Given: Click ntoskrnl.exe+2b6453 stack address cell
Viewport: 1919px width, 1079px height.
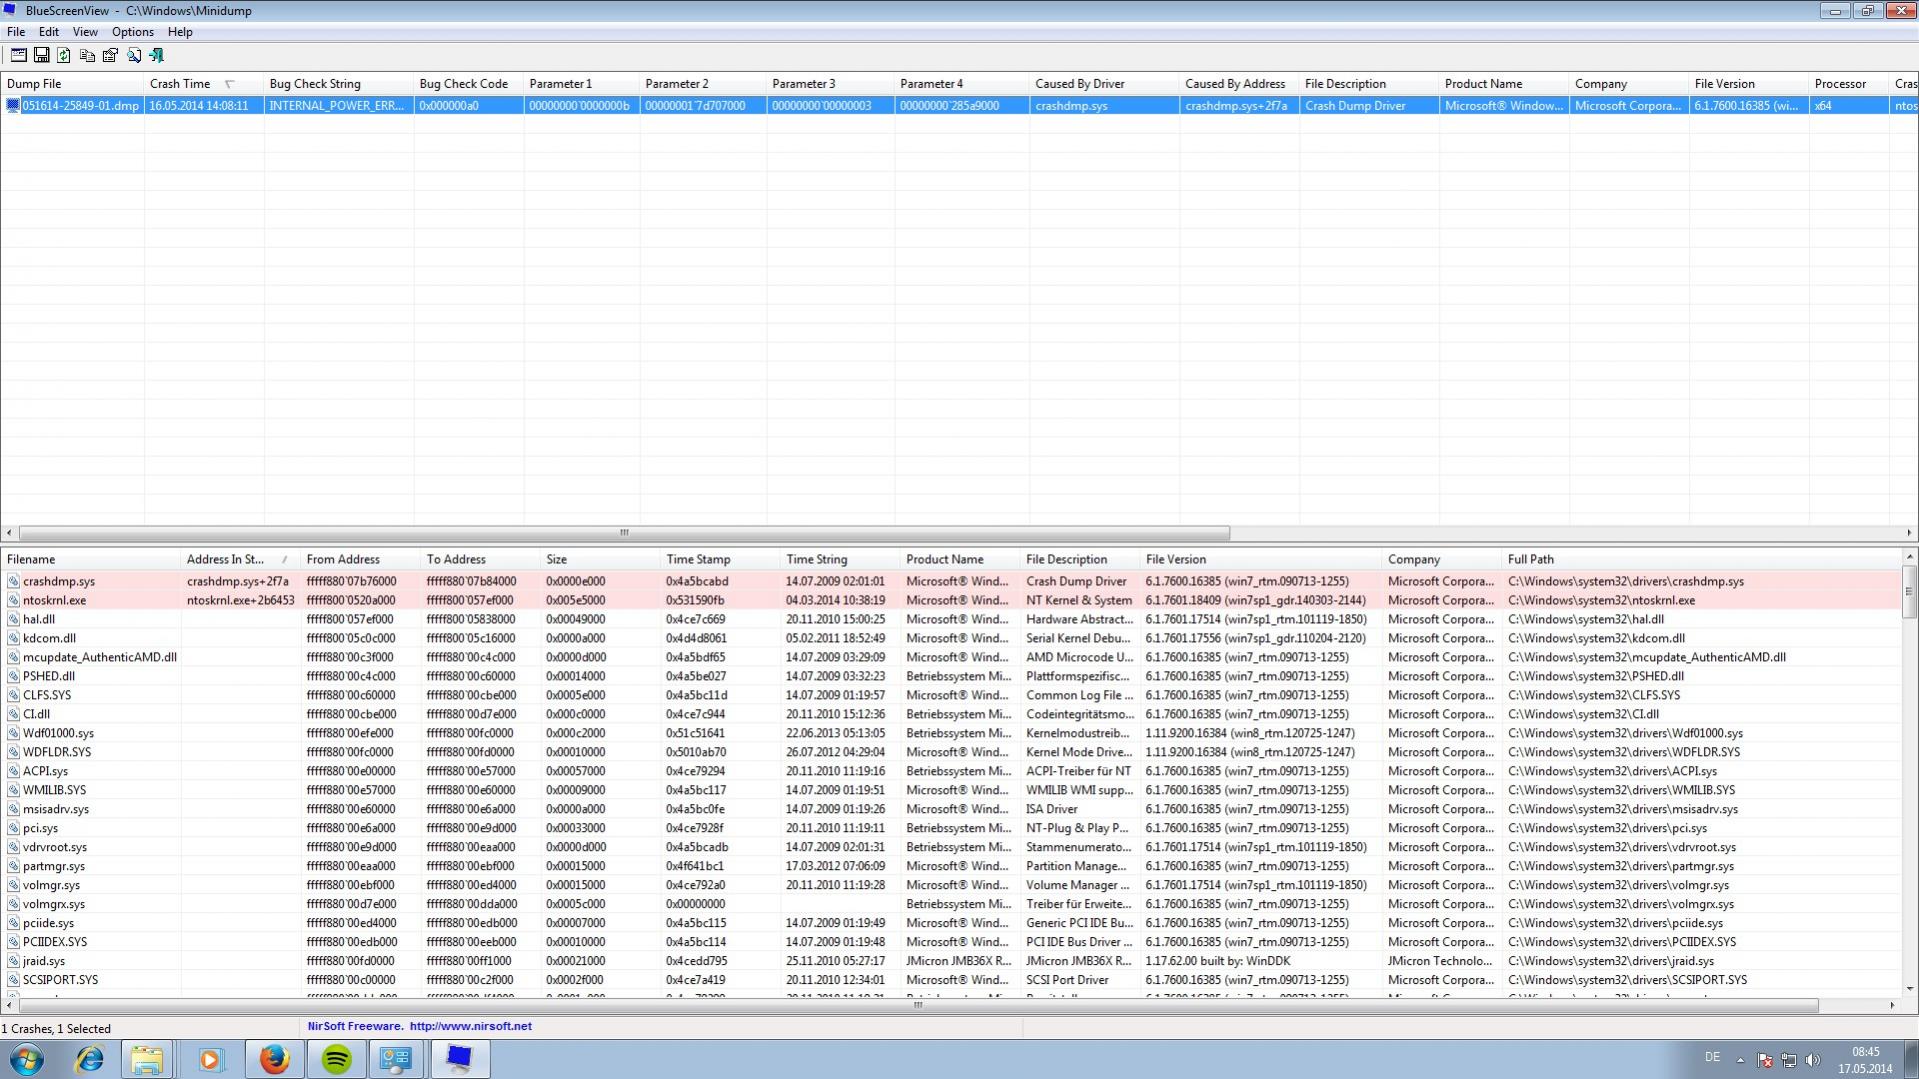Looking at the screenshot, I should coord(241,600).
